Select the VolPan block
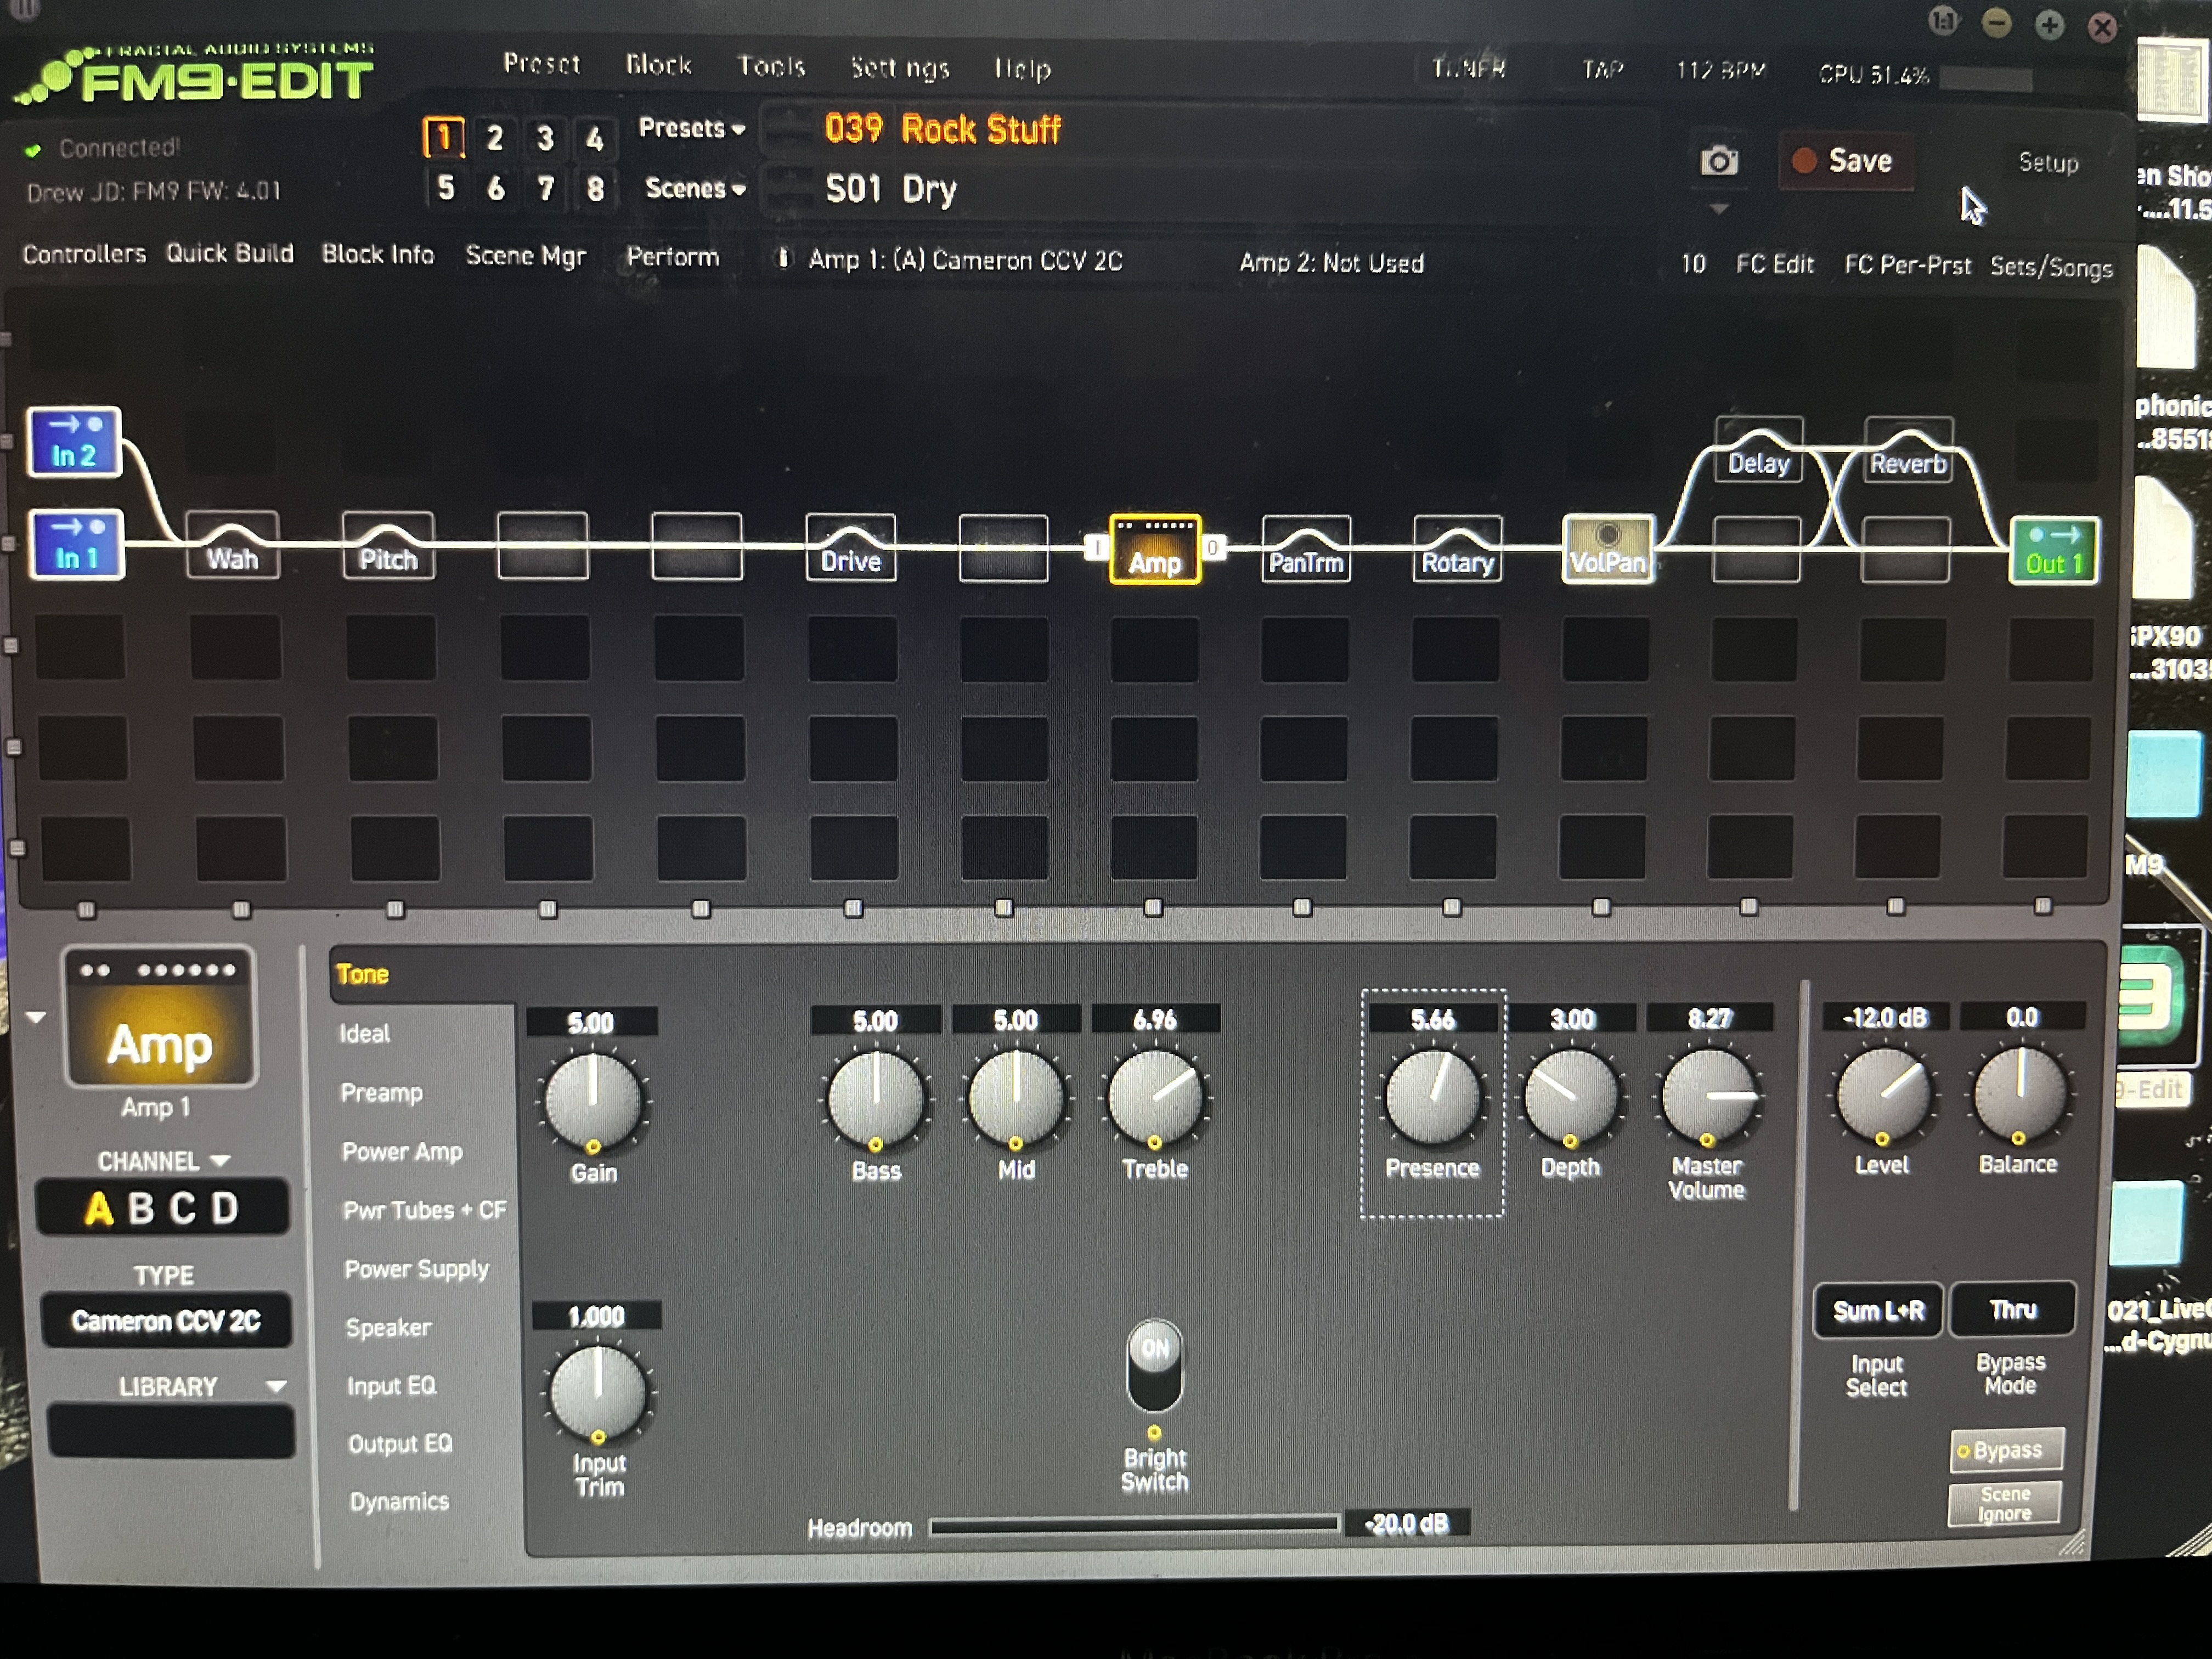 [x=1607, y=549]
